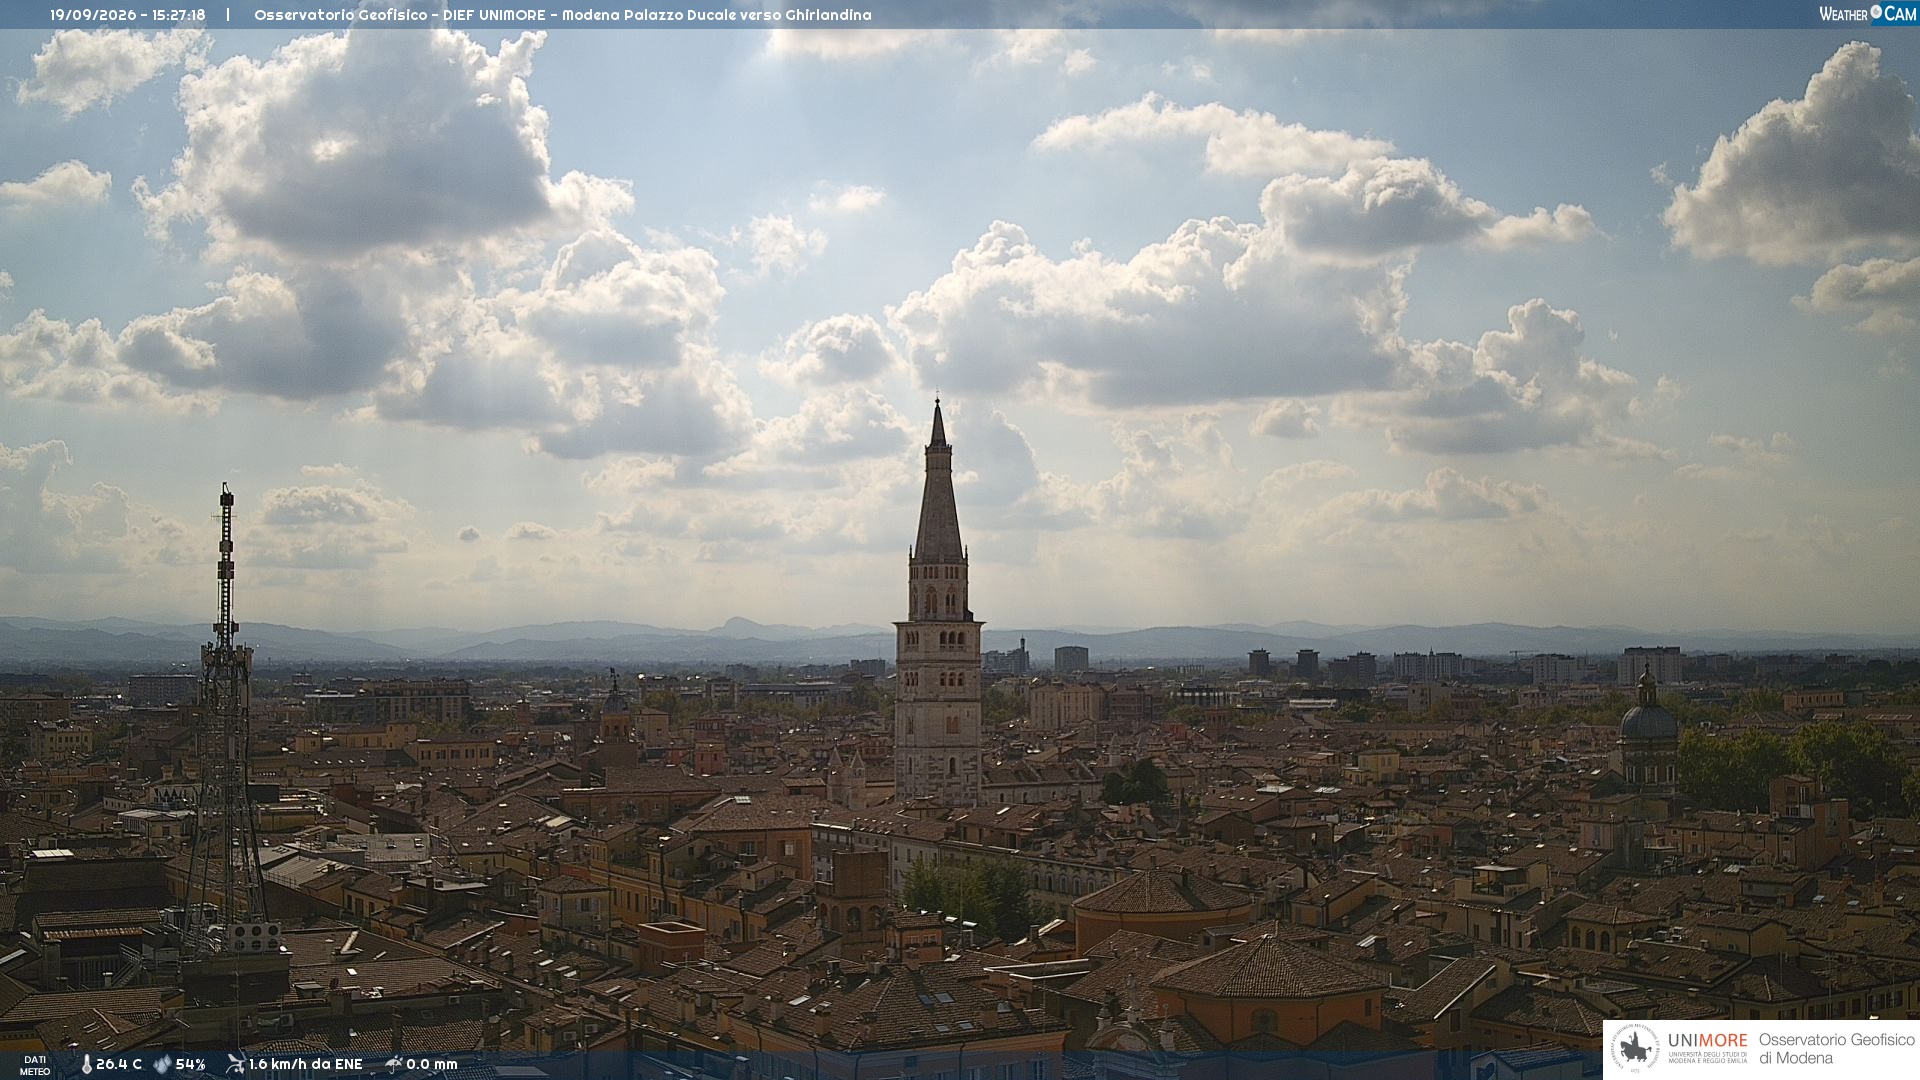Select the 54% humidity value
The width and height of the screenshot is (1920, 1080).
pos(190,1064)
